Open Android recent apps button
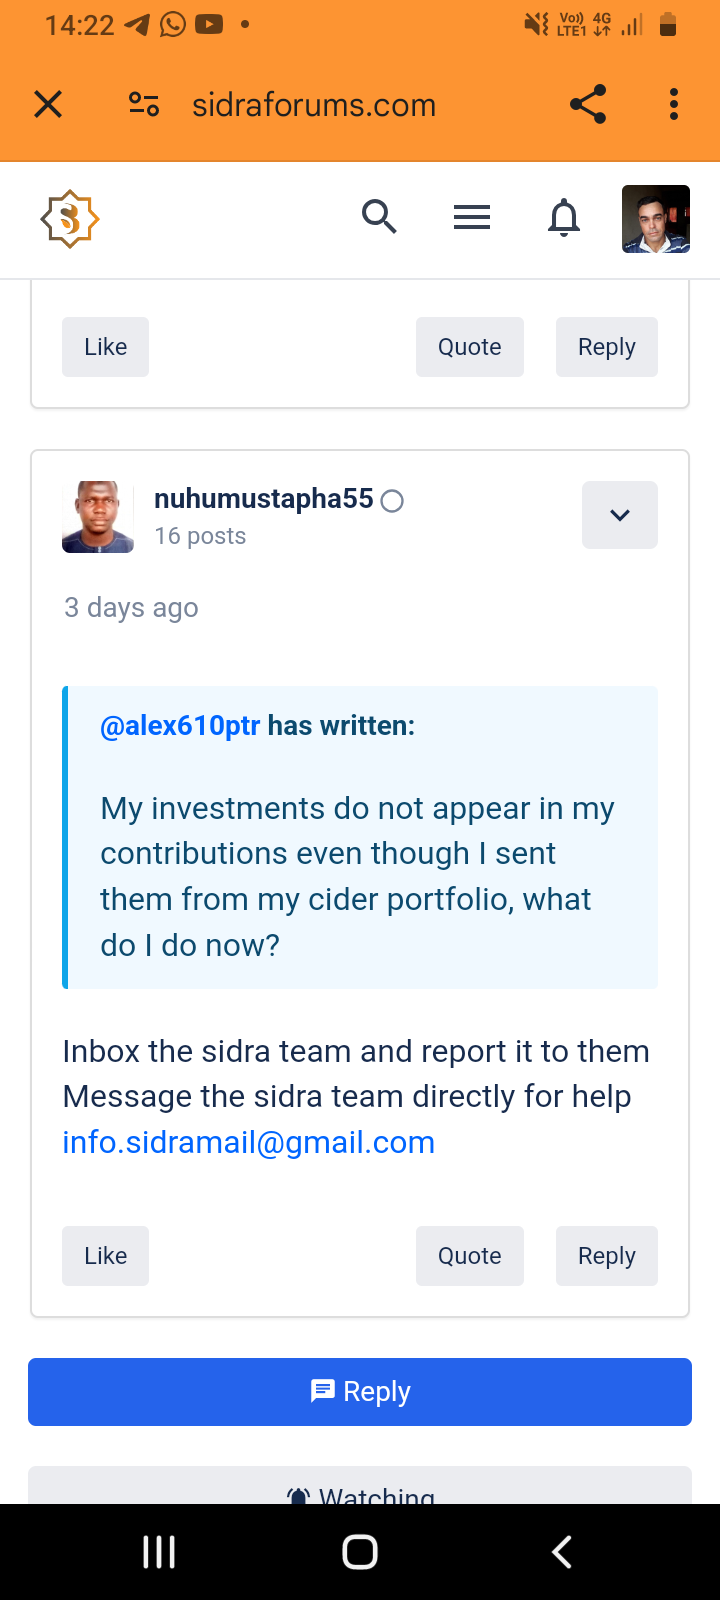 pyautogui.click(x=159, y=1552)
